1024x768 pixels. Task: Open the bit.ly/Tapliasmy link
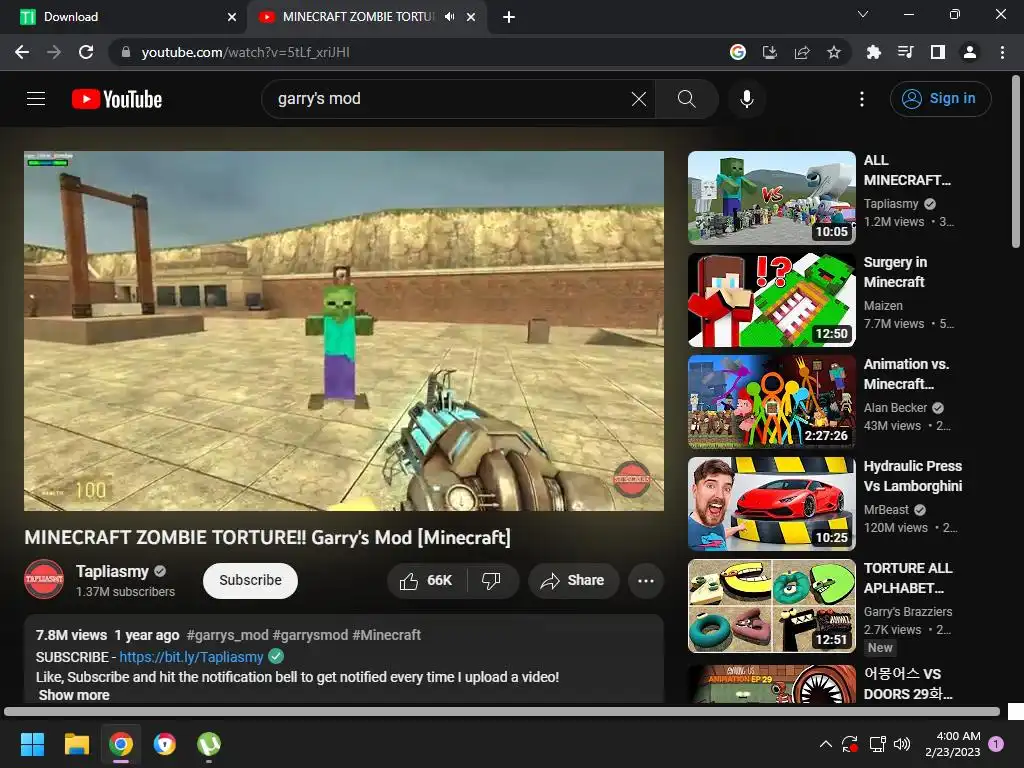[191, 657]
